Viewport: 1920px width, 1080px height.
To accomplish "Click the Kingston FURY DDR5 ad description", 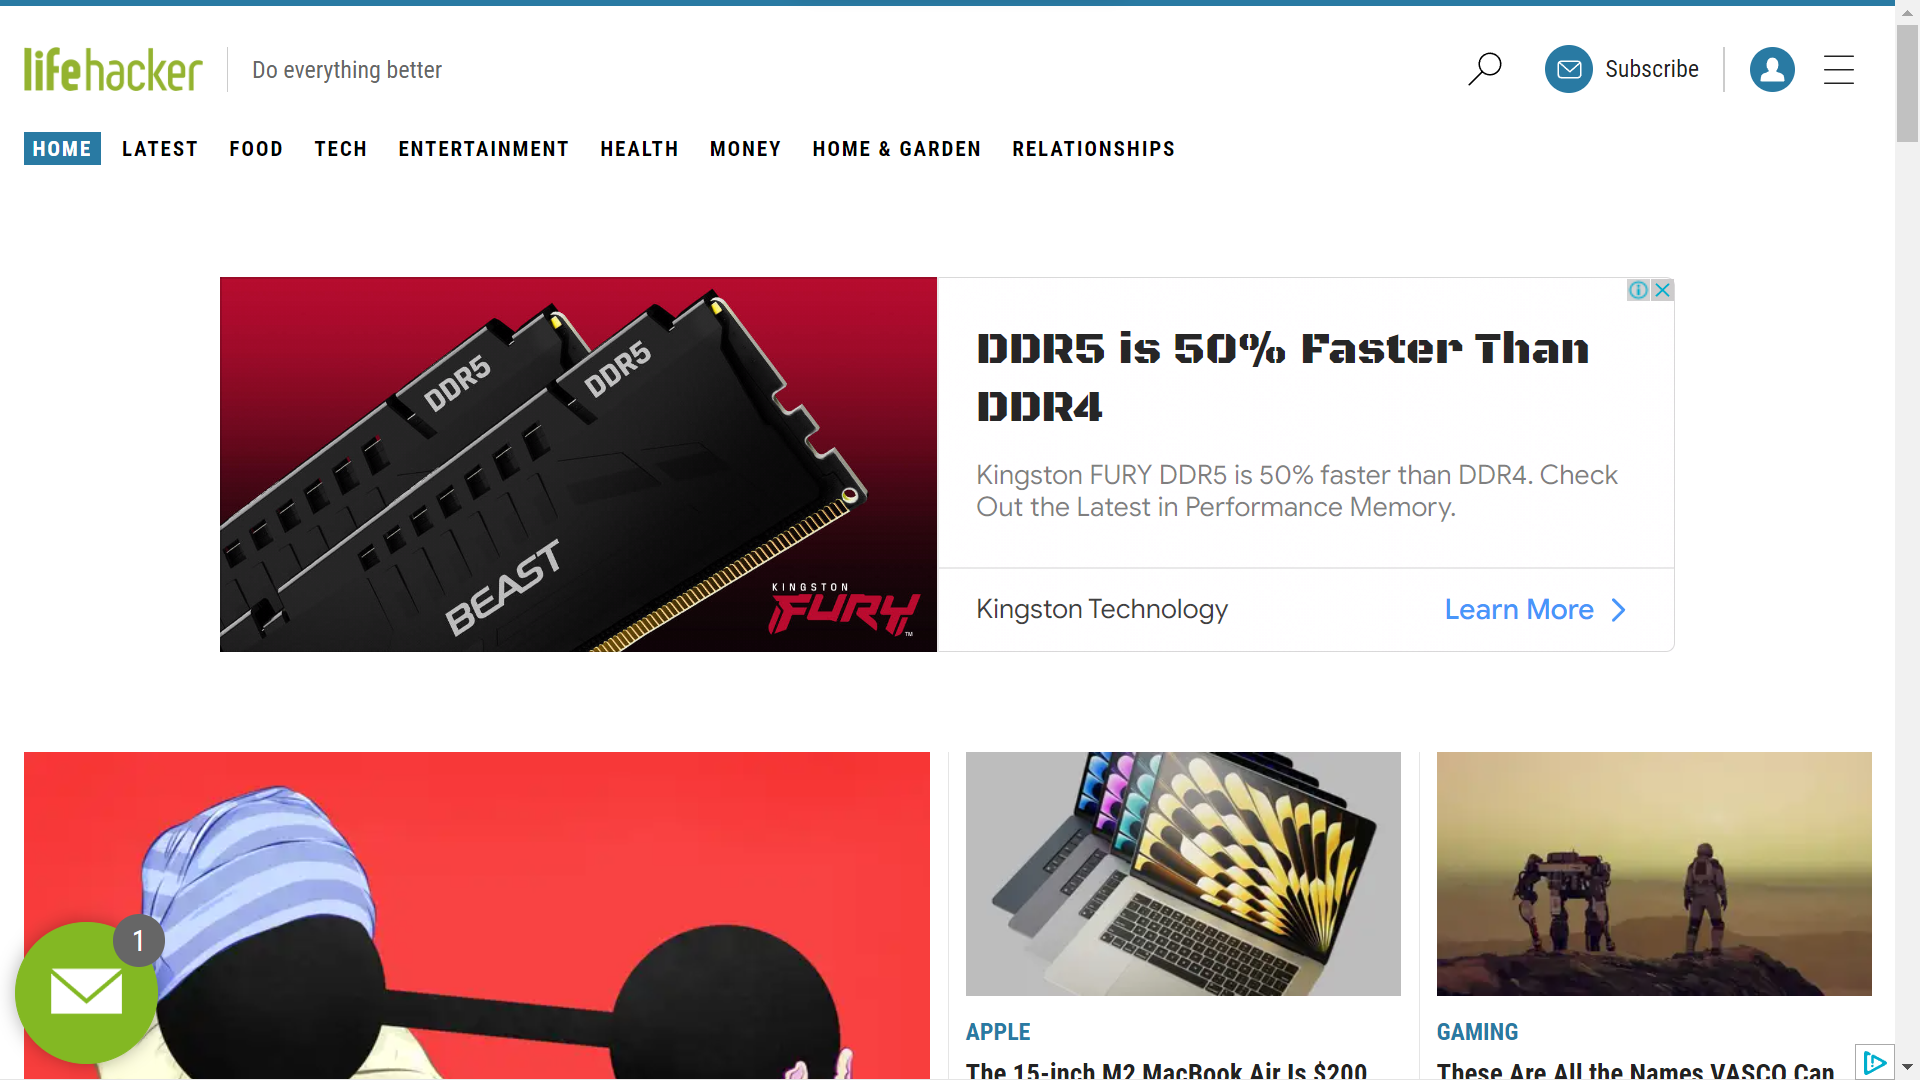I will click(1297, 491).
